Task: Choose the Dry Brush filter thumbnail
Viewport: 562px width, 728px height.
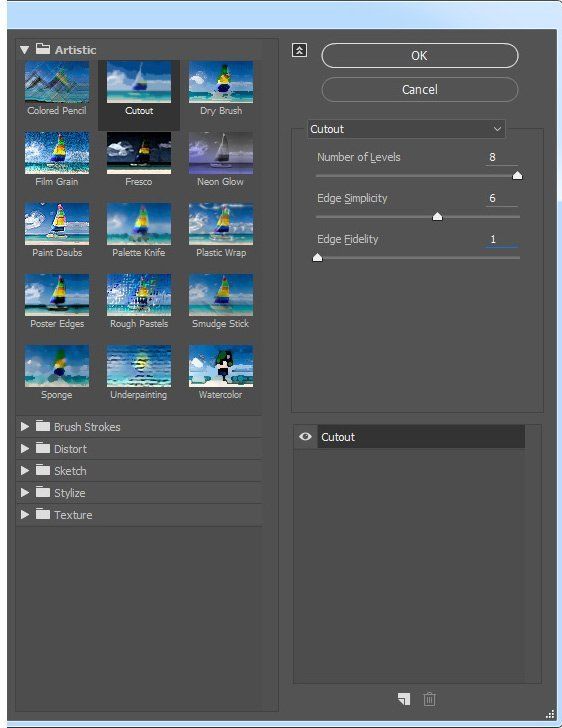Action: (221, 82)
